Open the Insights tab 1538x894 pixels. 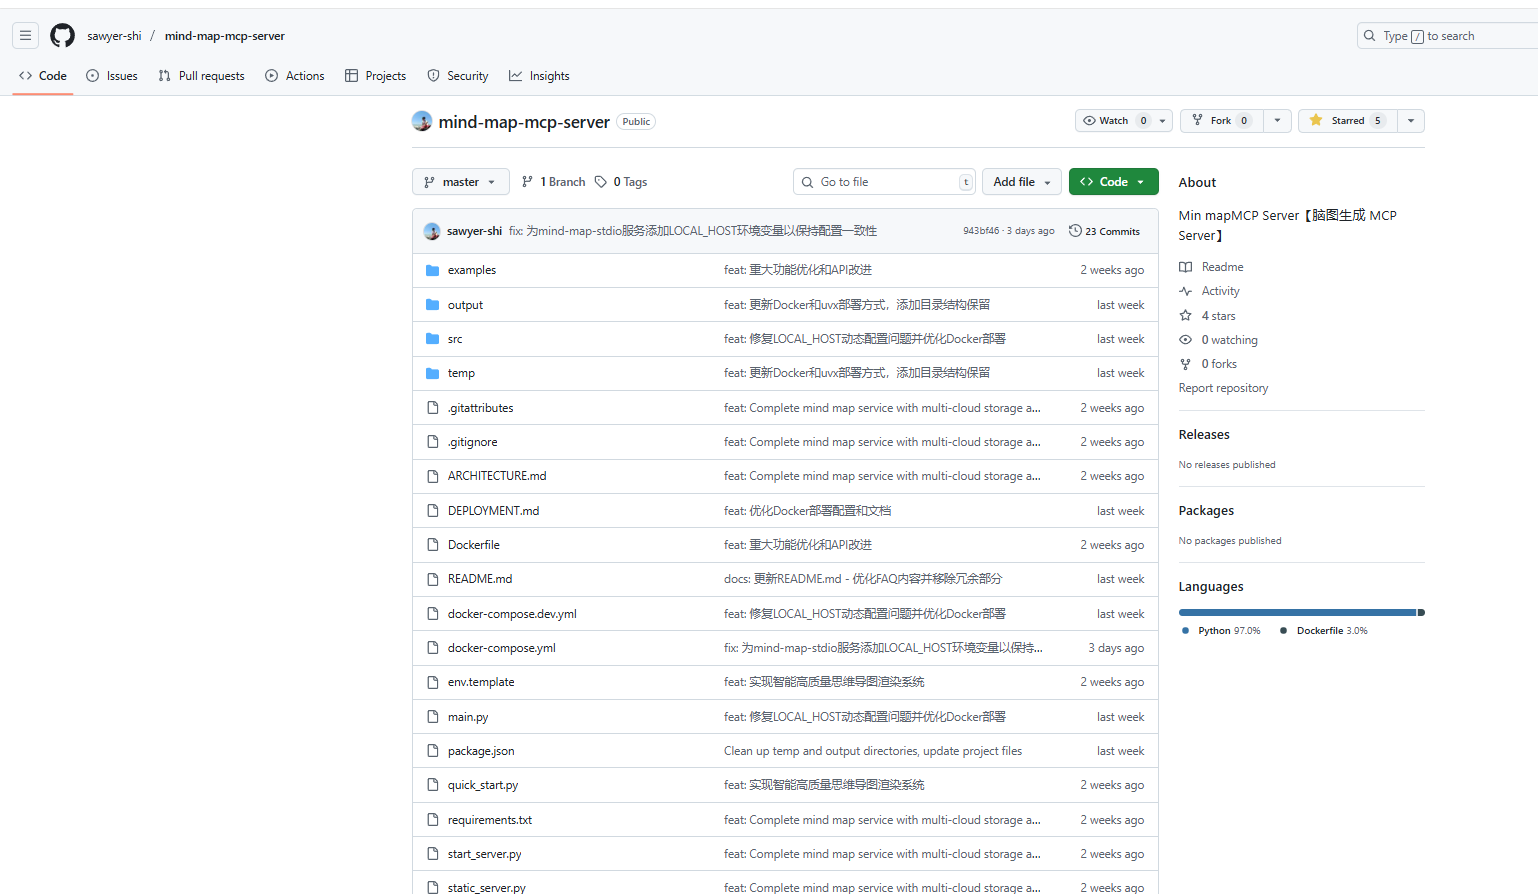(x=539, y=76)
